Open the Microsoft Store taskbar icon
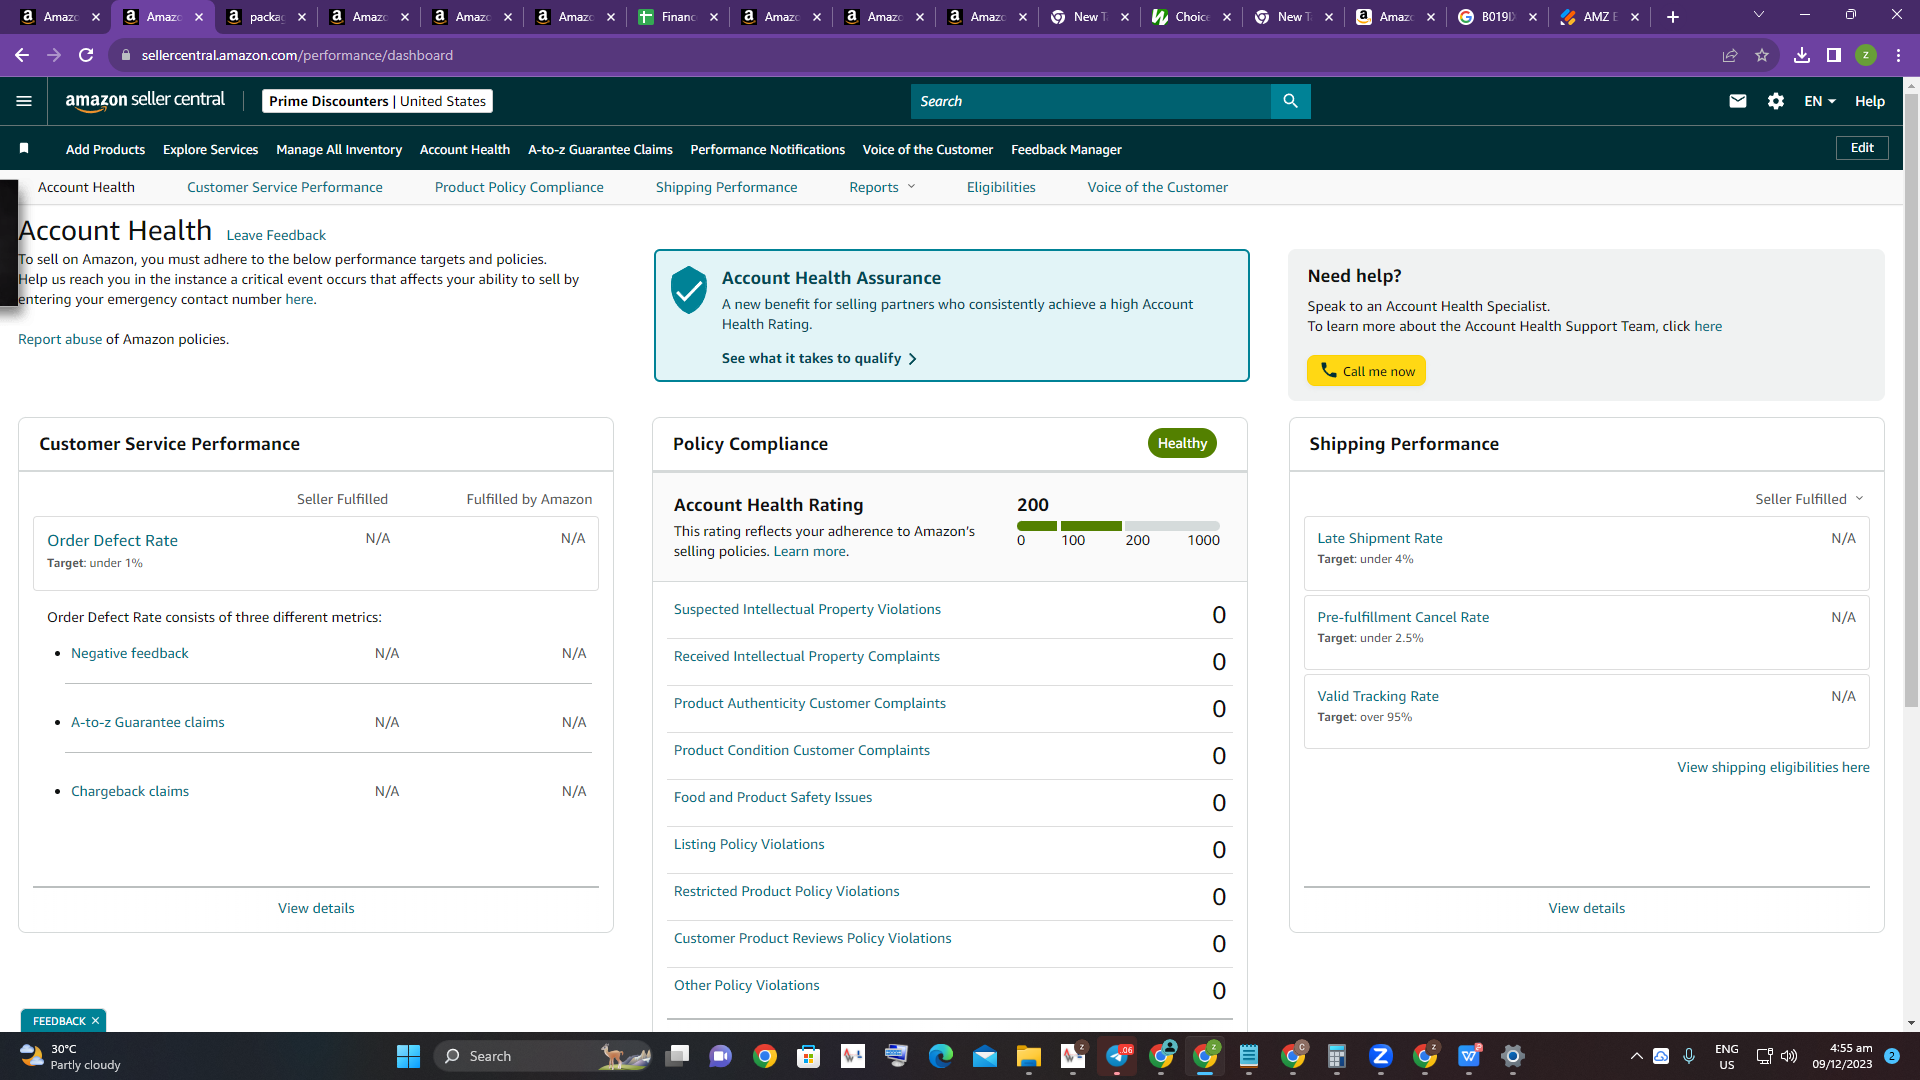This screenshot has width=1920, height=1080. click(809, 1056)
